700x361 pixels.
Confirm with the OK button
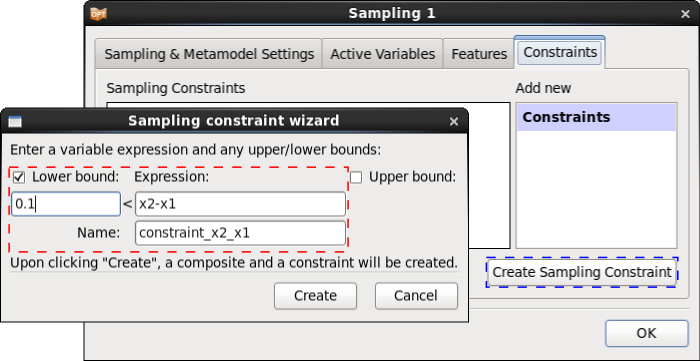(x=646, y=333)
